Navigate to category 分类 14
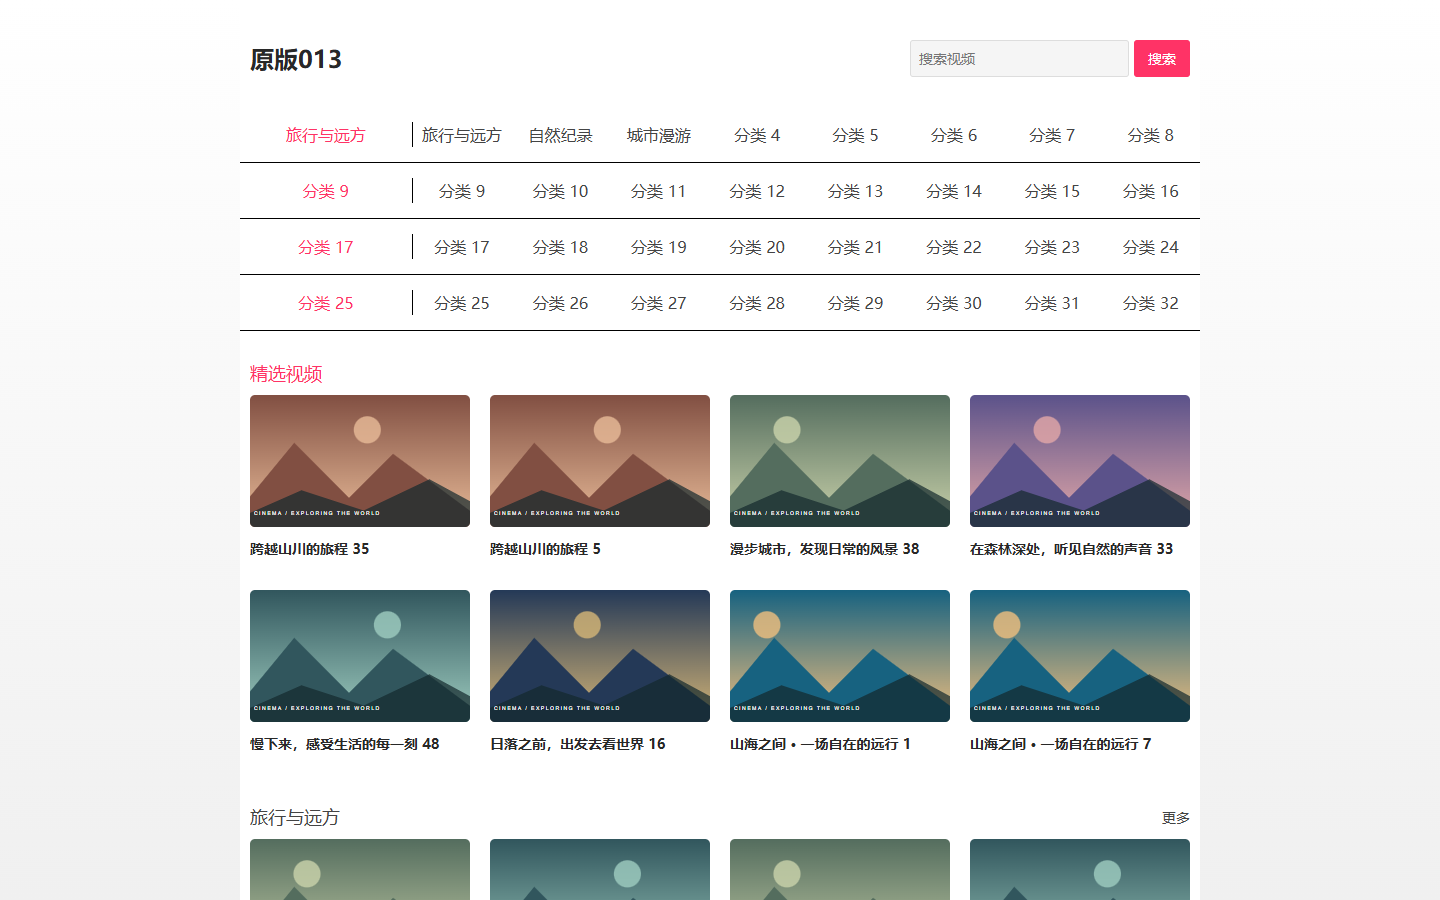Screen dimensions: 1440x900 [x=954, y=191]
